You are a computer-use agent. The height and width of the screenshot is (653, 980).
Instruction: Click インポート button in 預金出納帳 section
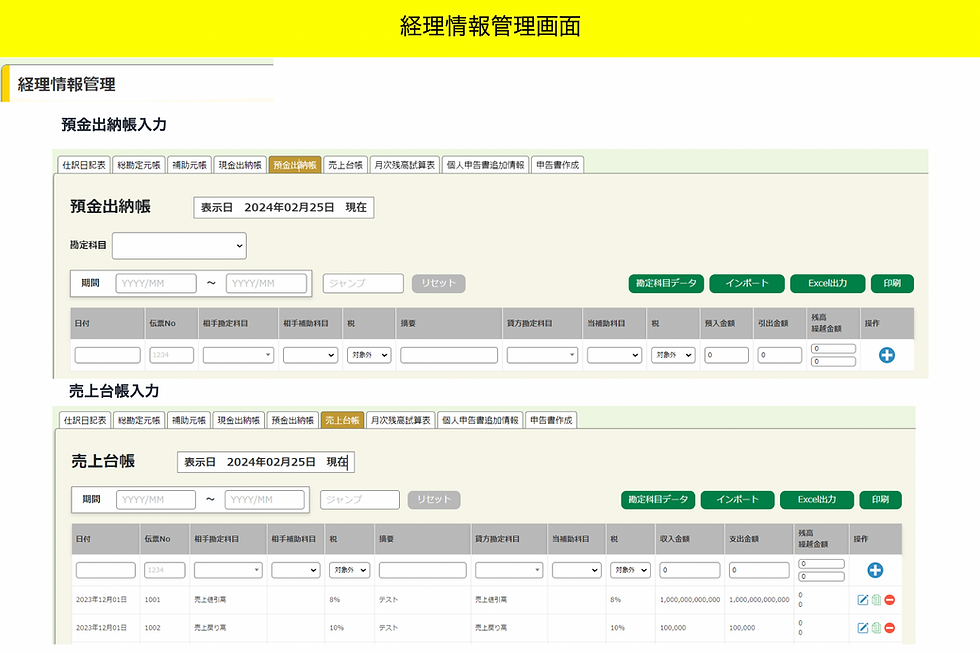[x=747, y=284]
